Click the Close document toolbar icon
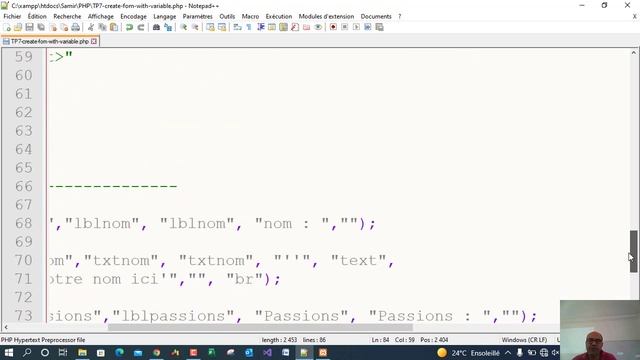 click(53, 27)
